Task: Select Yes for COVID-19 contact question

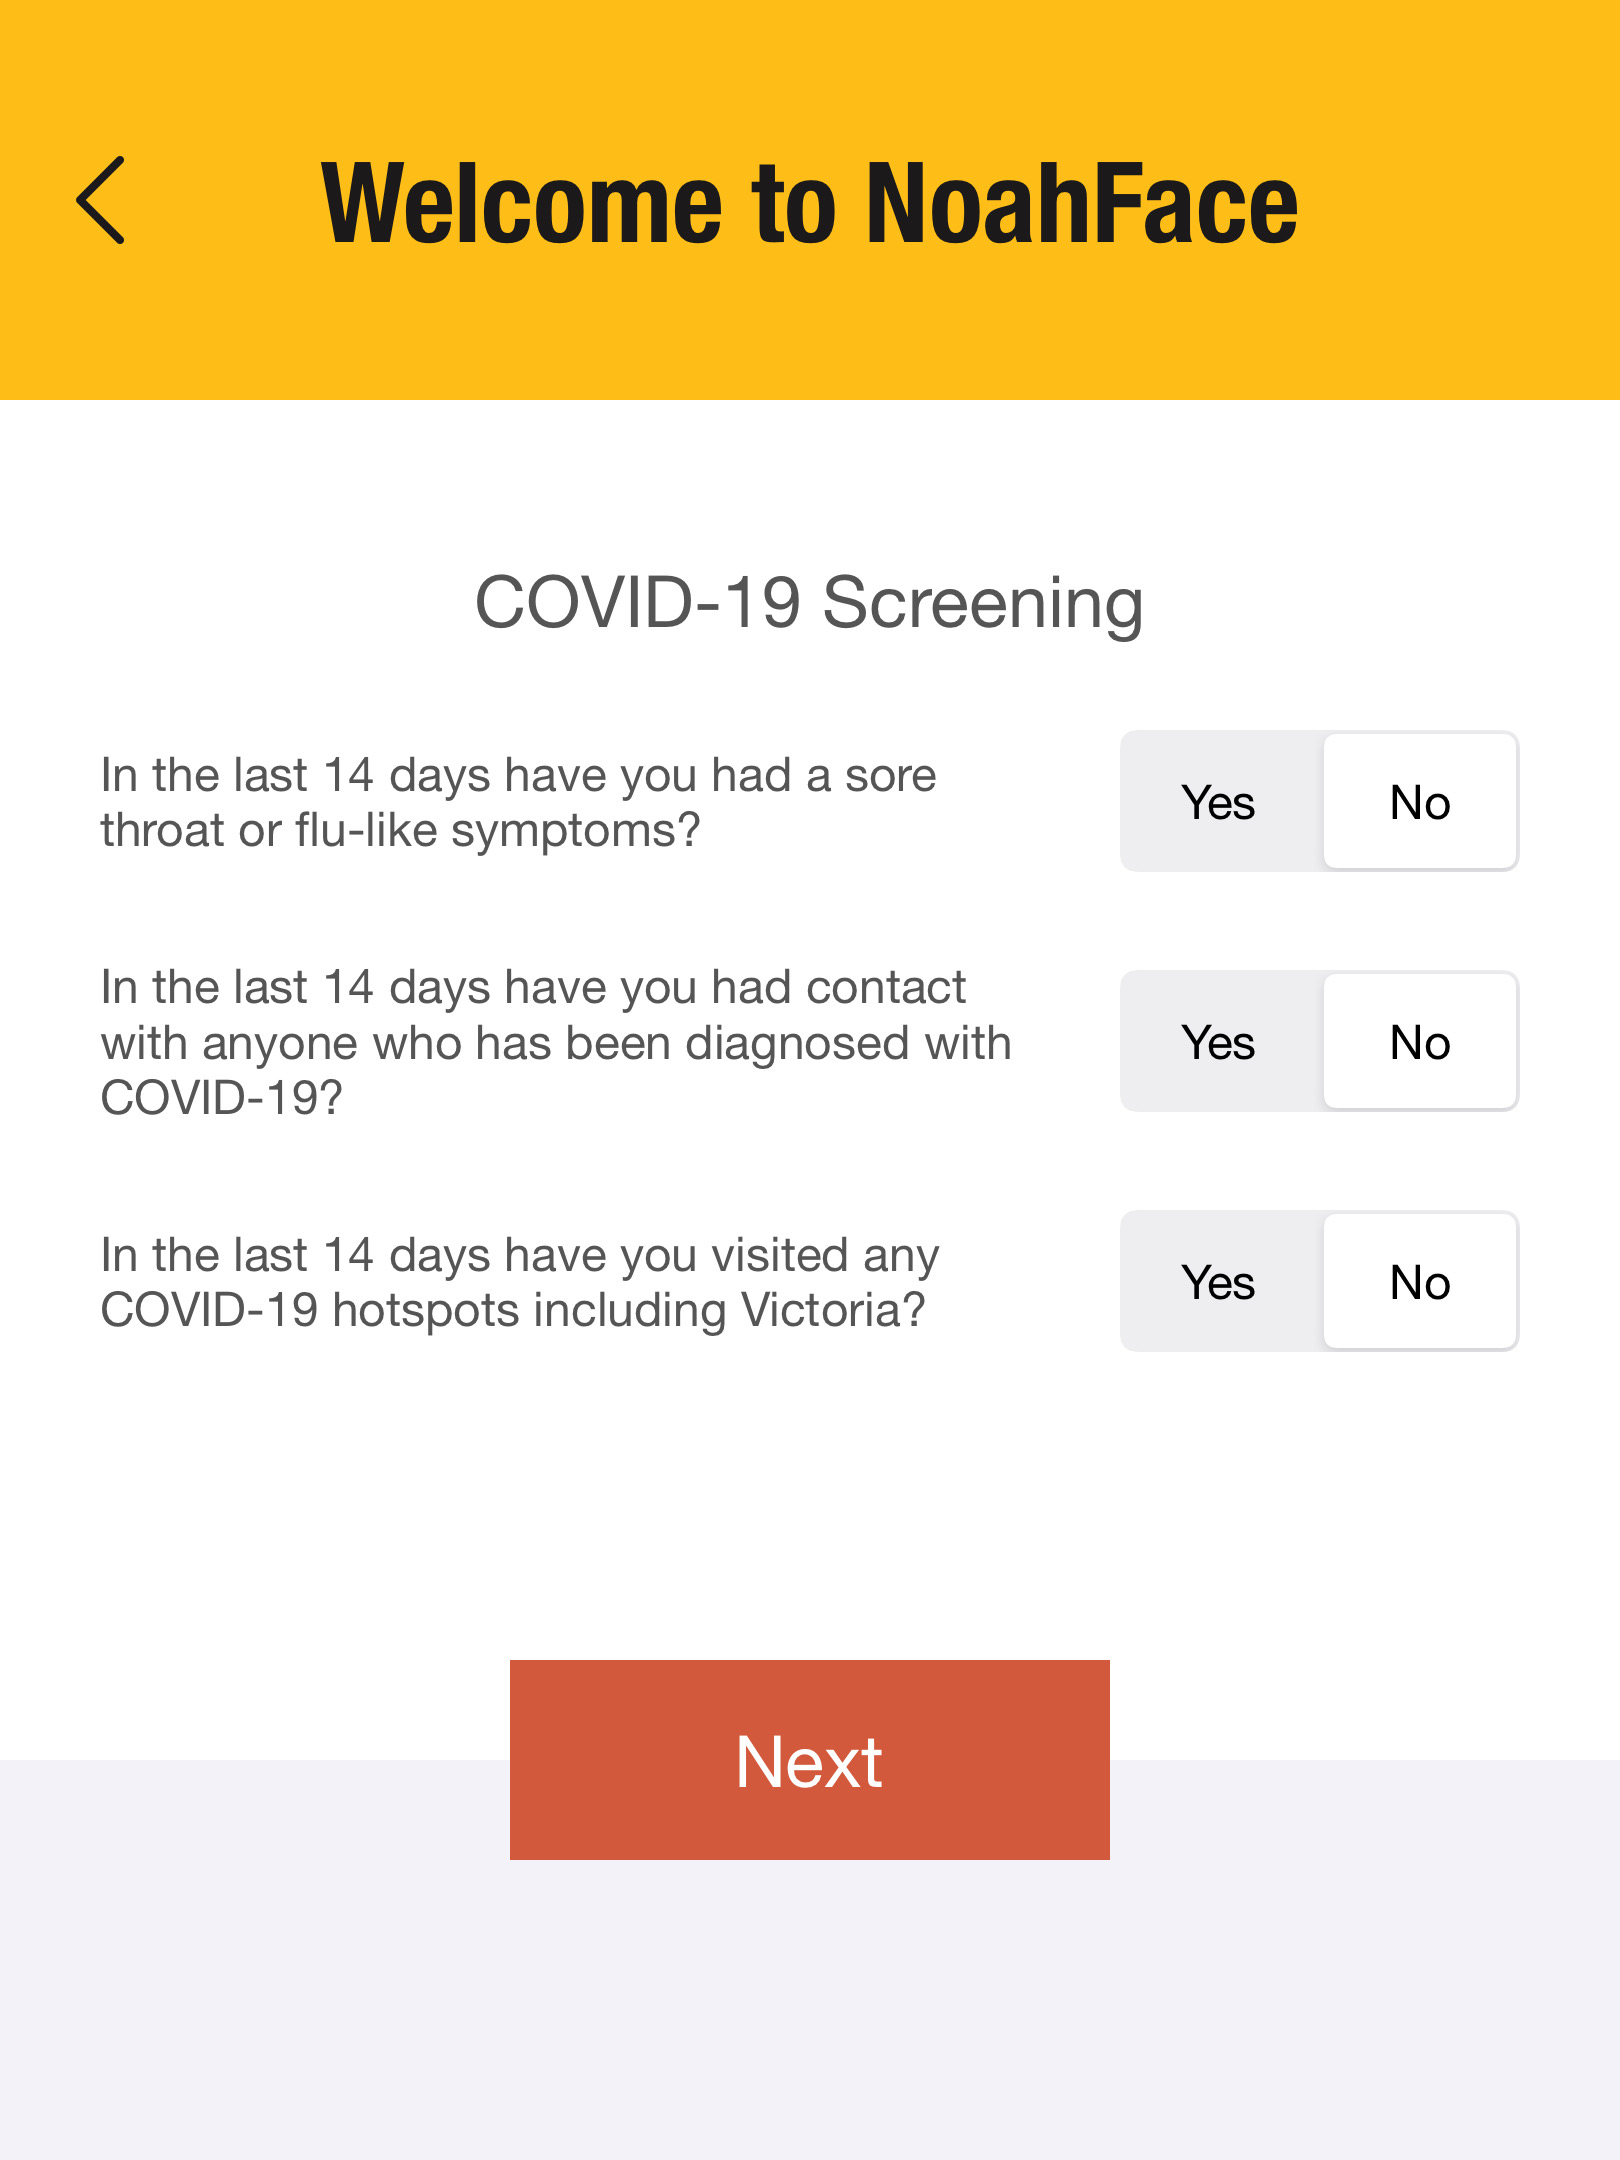Action: point(1220,1042)
